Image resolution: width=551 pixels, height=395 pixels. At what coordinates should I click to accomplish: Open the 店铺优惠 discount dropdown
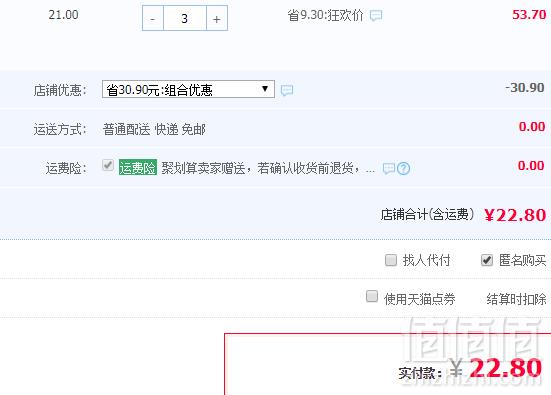(188, 89)
